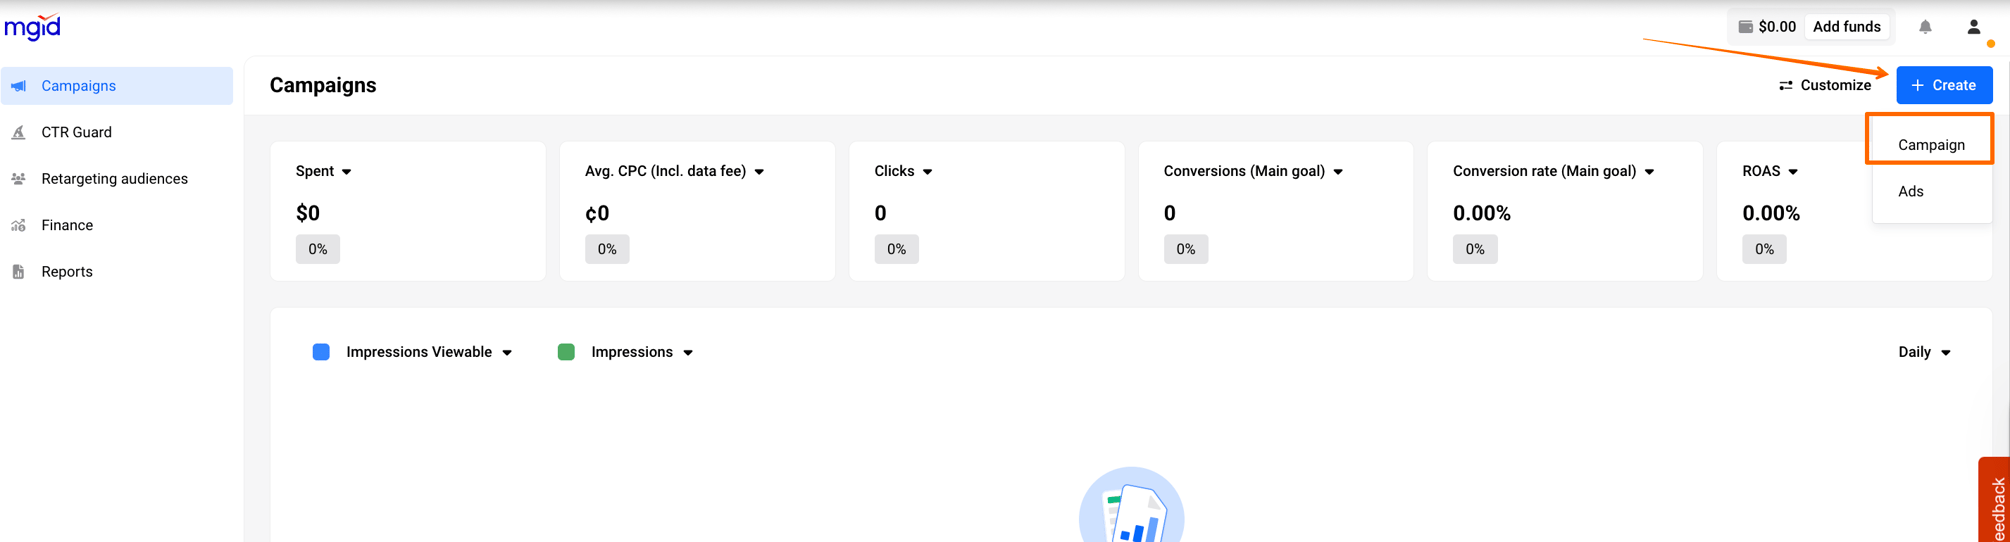
Task: Click the Finance sidebar icon
Action: coord(19,225)
